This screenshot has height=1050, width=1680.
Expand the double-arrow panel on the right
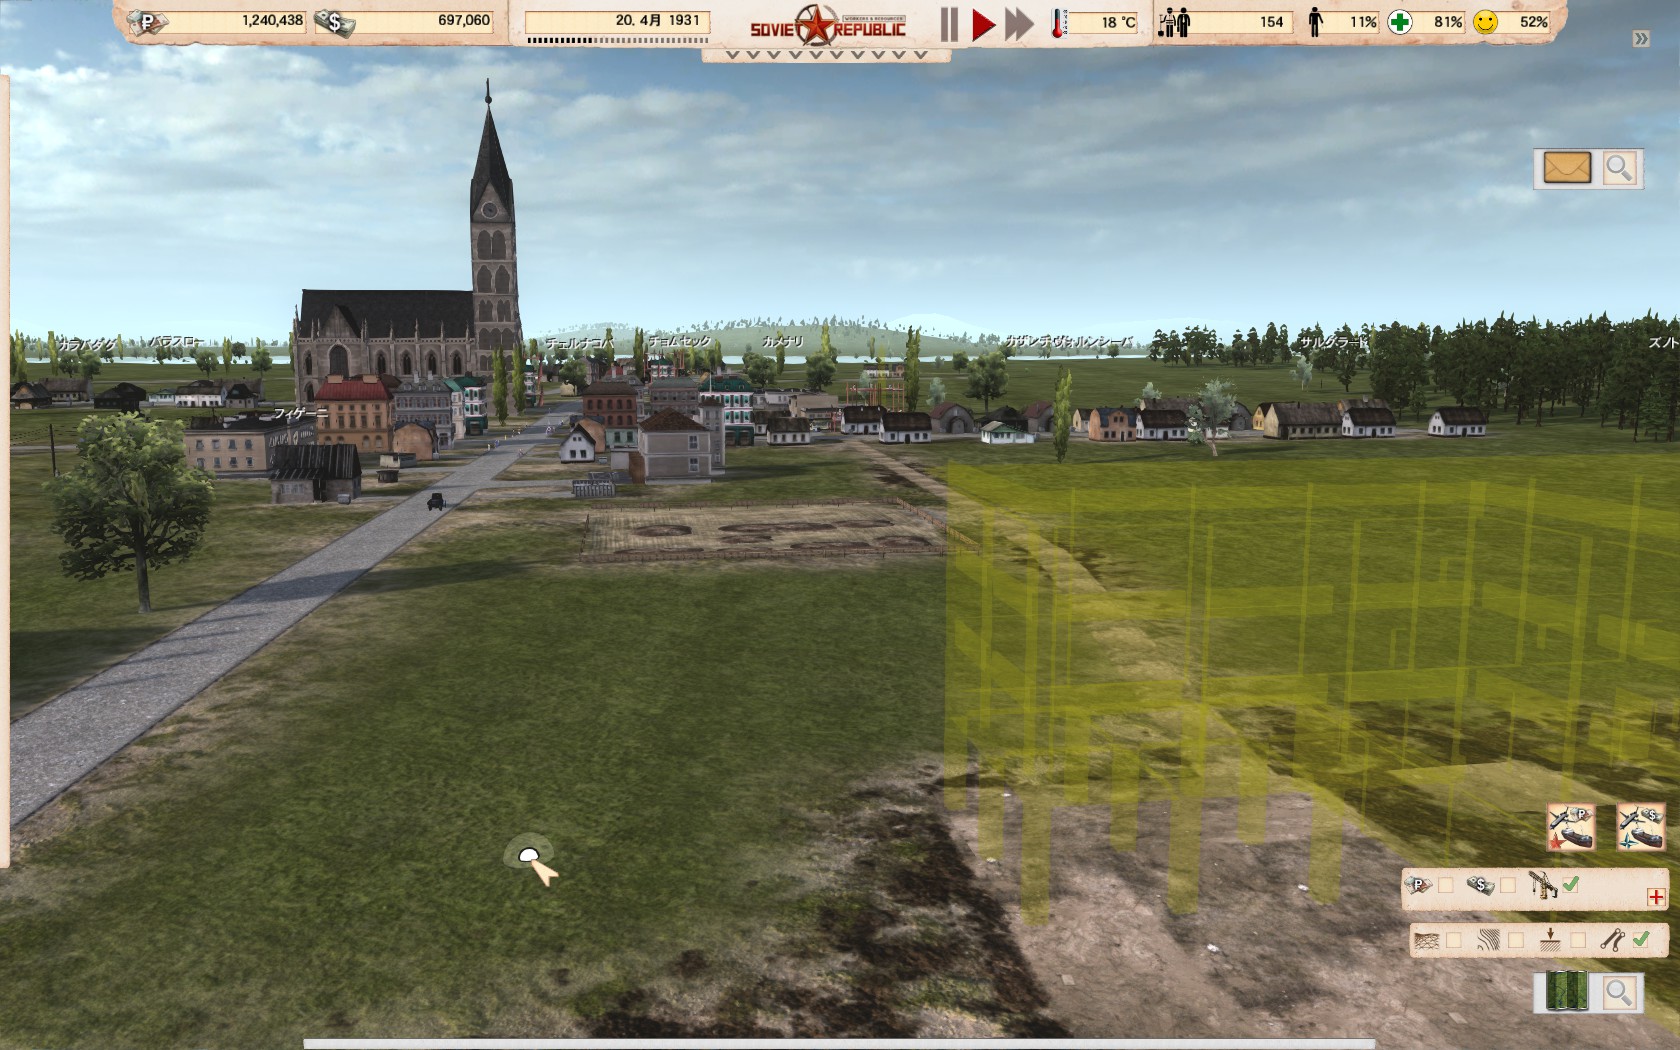coord(1641,39)
